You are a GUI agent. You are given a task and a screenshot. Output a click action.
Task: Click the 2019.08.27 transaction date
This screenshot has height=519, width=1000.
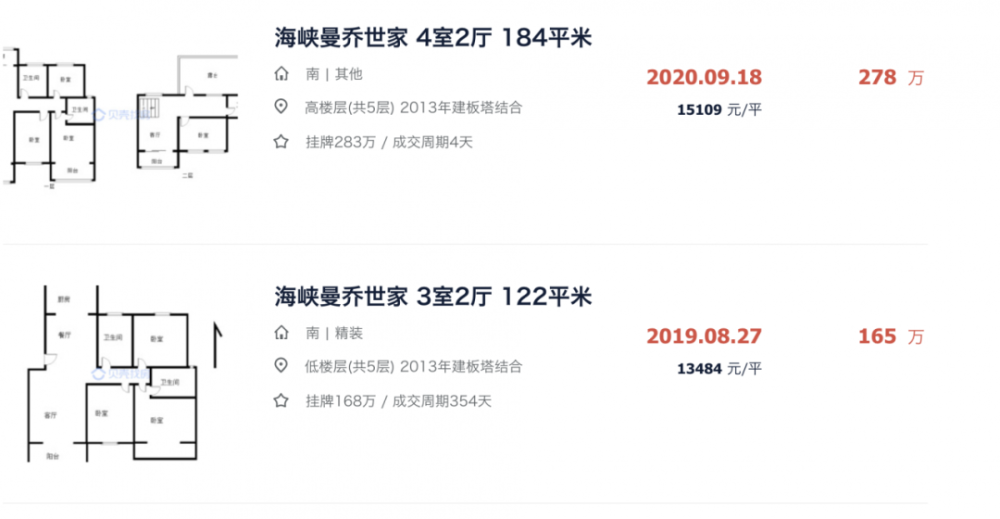point(704,336)
